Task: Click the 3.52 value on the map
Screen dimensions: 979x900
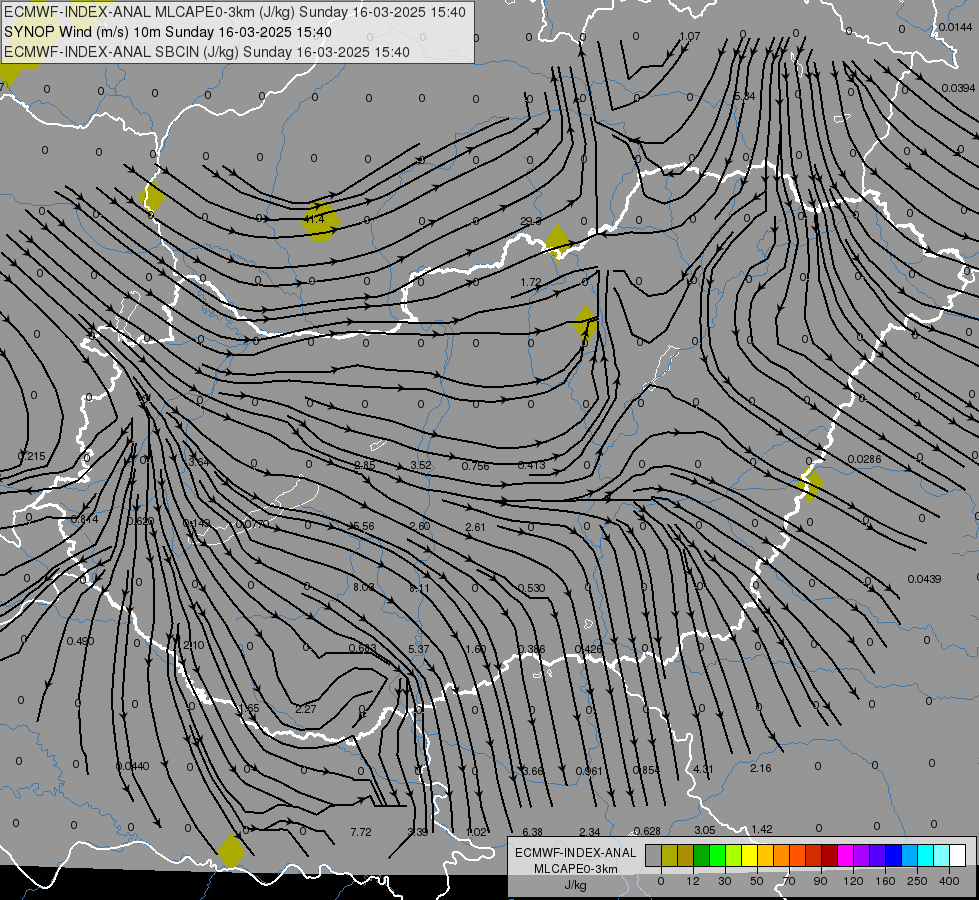Action: pos(421,465)
